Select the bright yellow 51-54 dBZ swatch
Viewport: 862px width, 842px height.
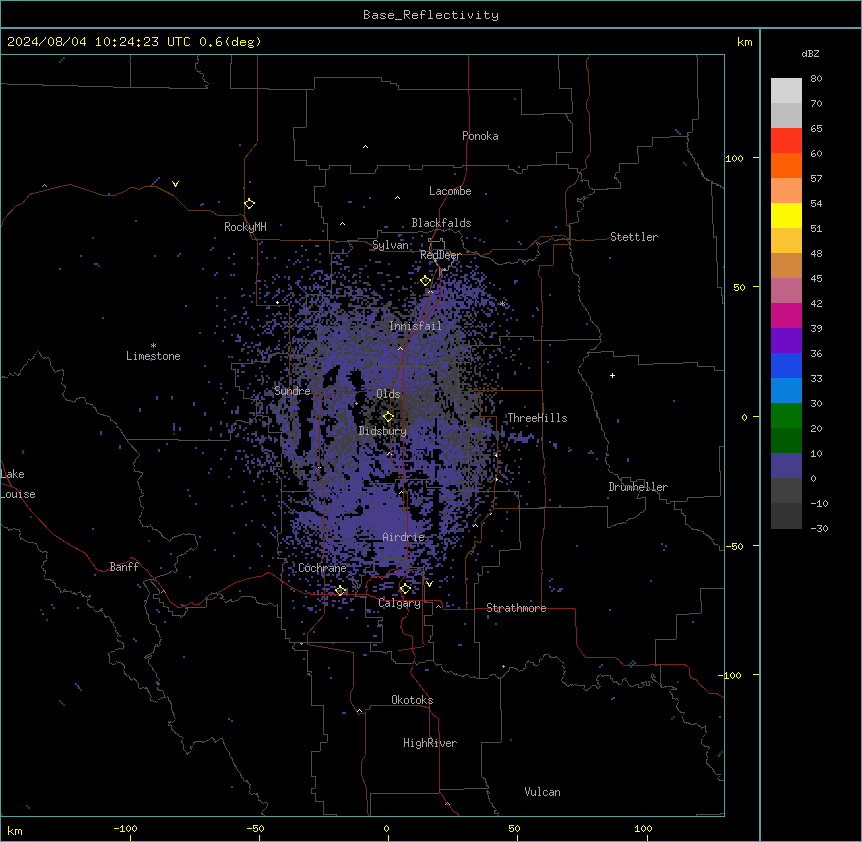pos(786,215)
